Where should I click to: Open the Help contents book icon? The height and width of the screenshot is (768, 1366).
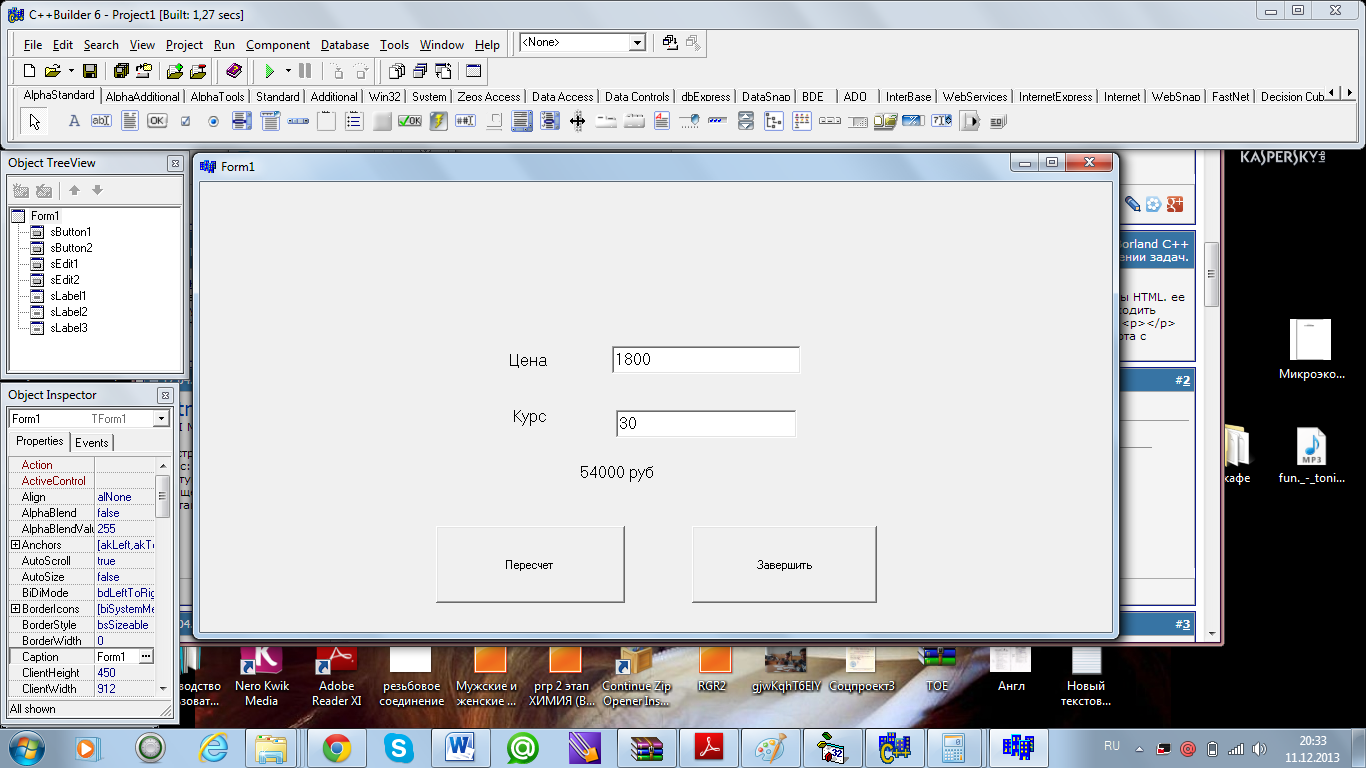[234, 71]
